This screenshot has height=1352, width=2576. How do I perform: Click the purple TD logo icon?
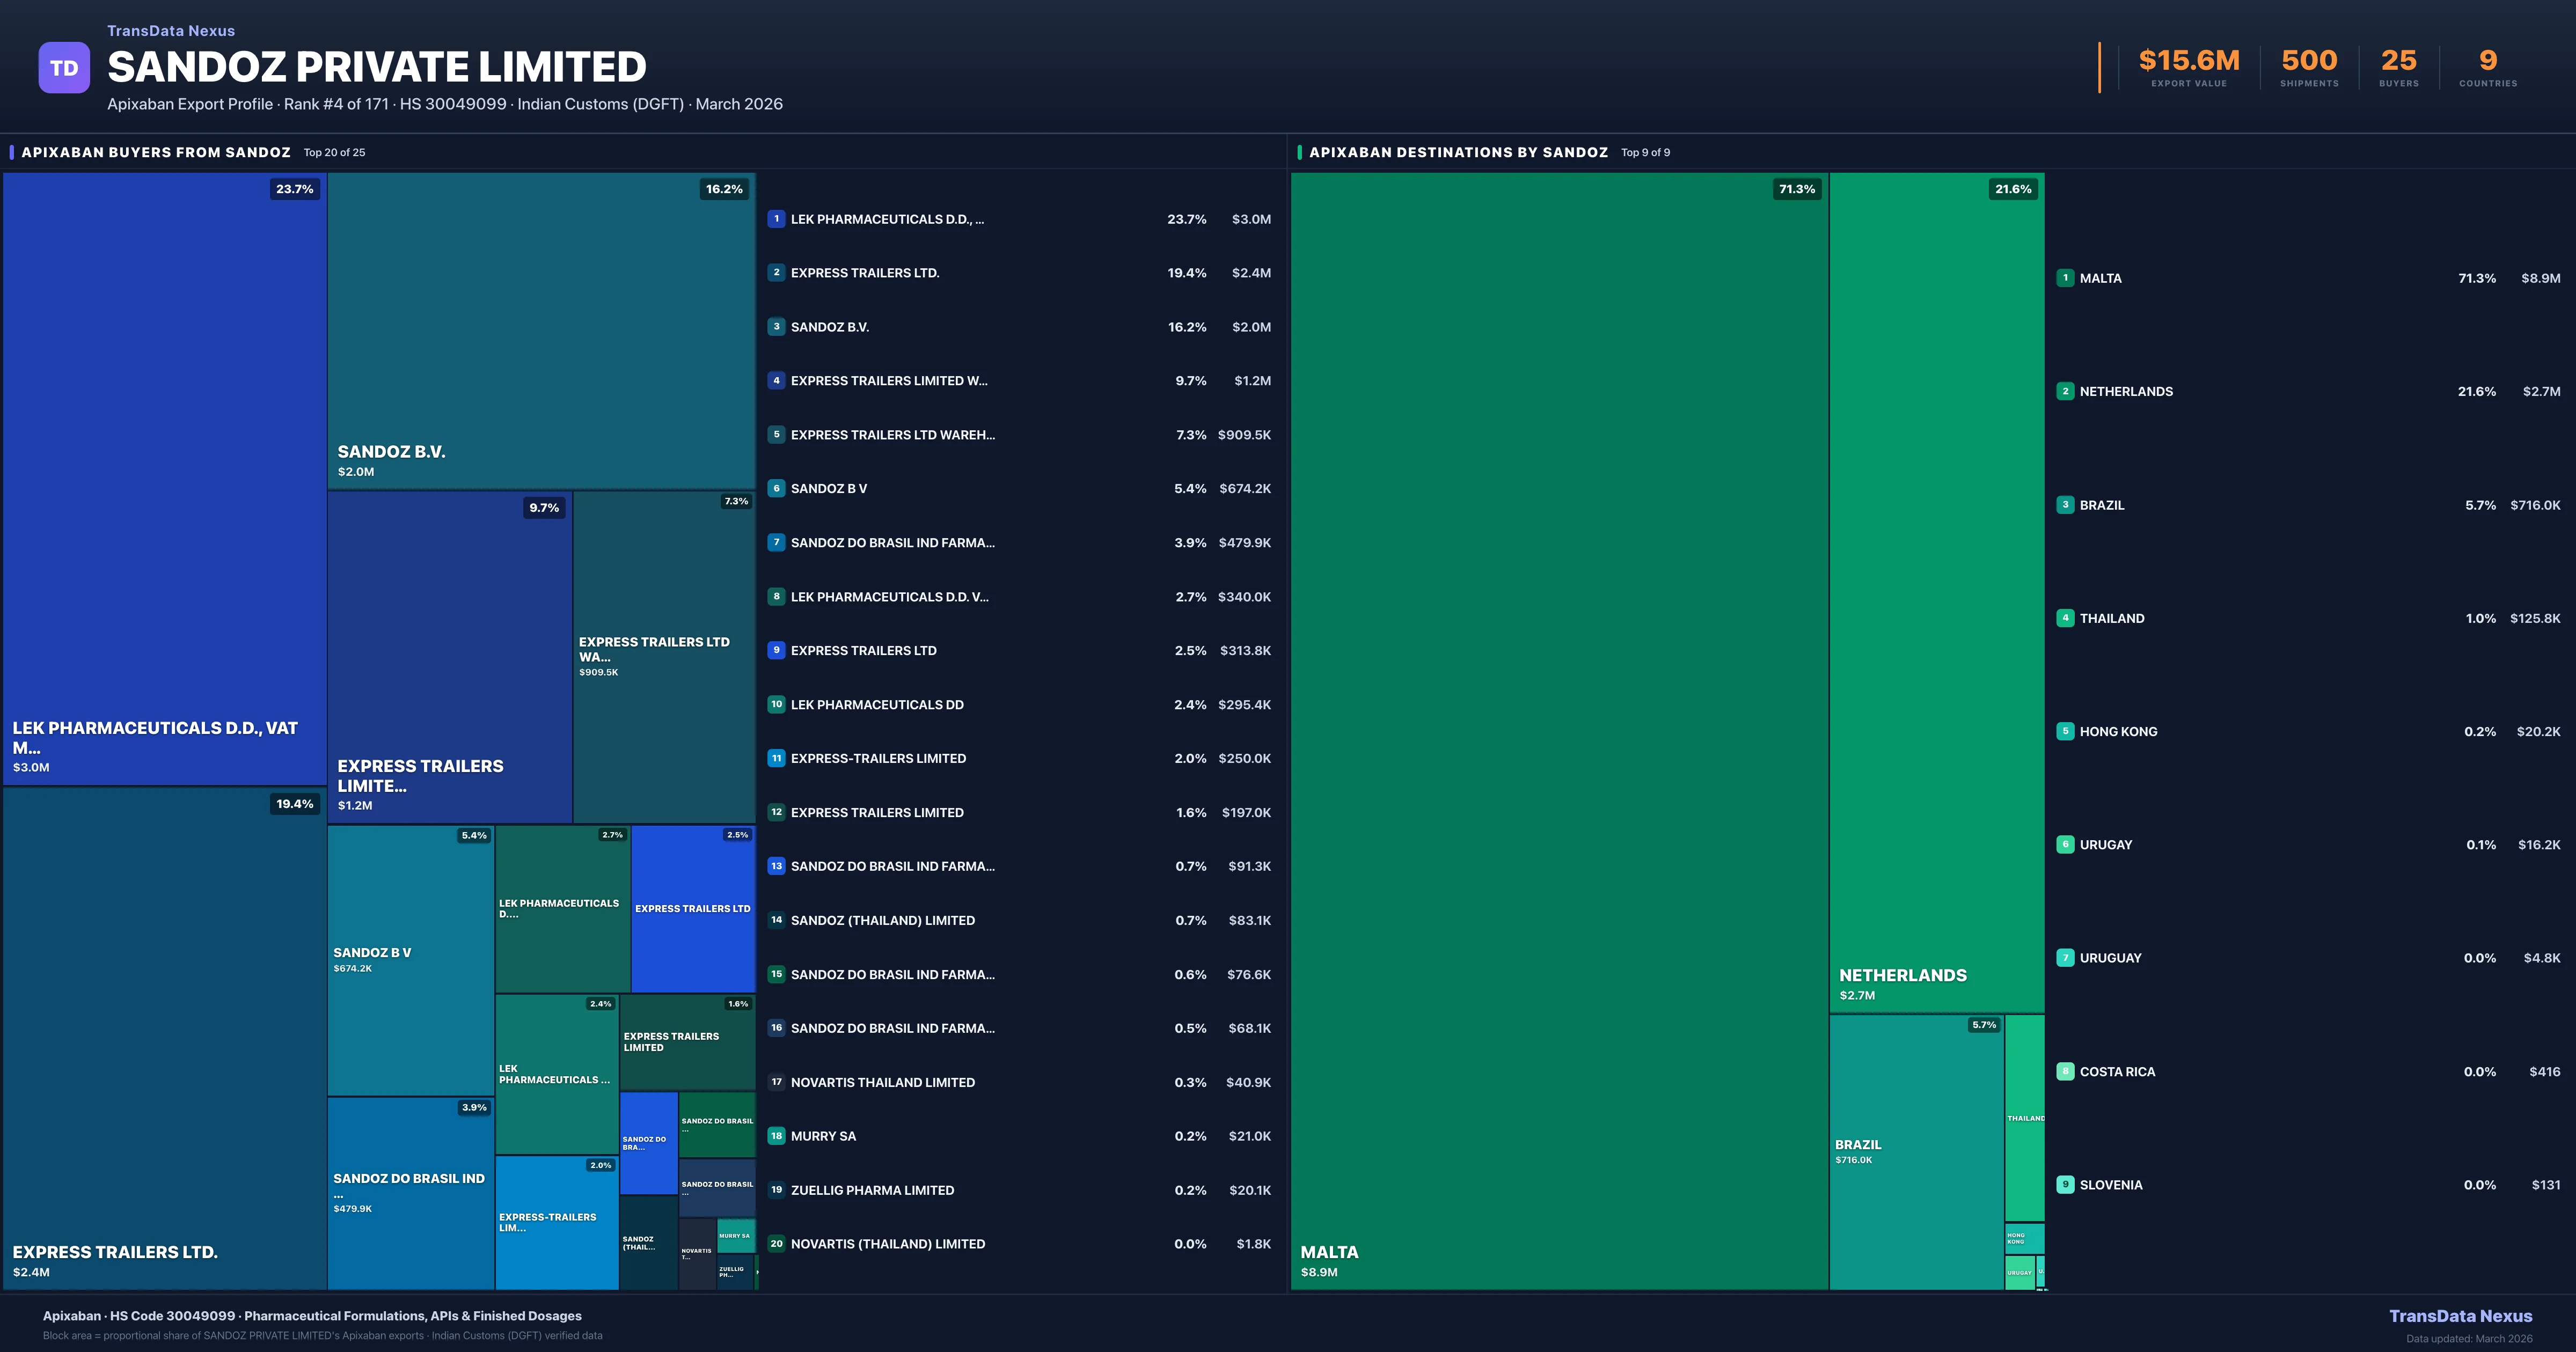[64, 68]
